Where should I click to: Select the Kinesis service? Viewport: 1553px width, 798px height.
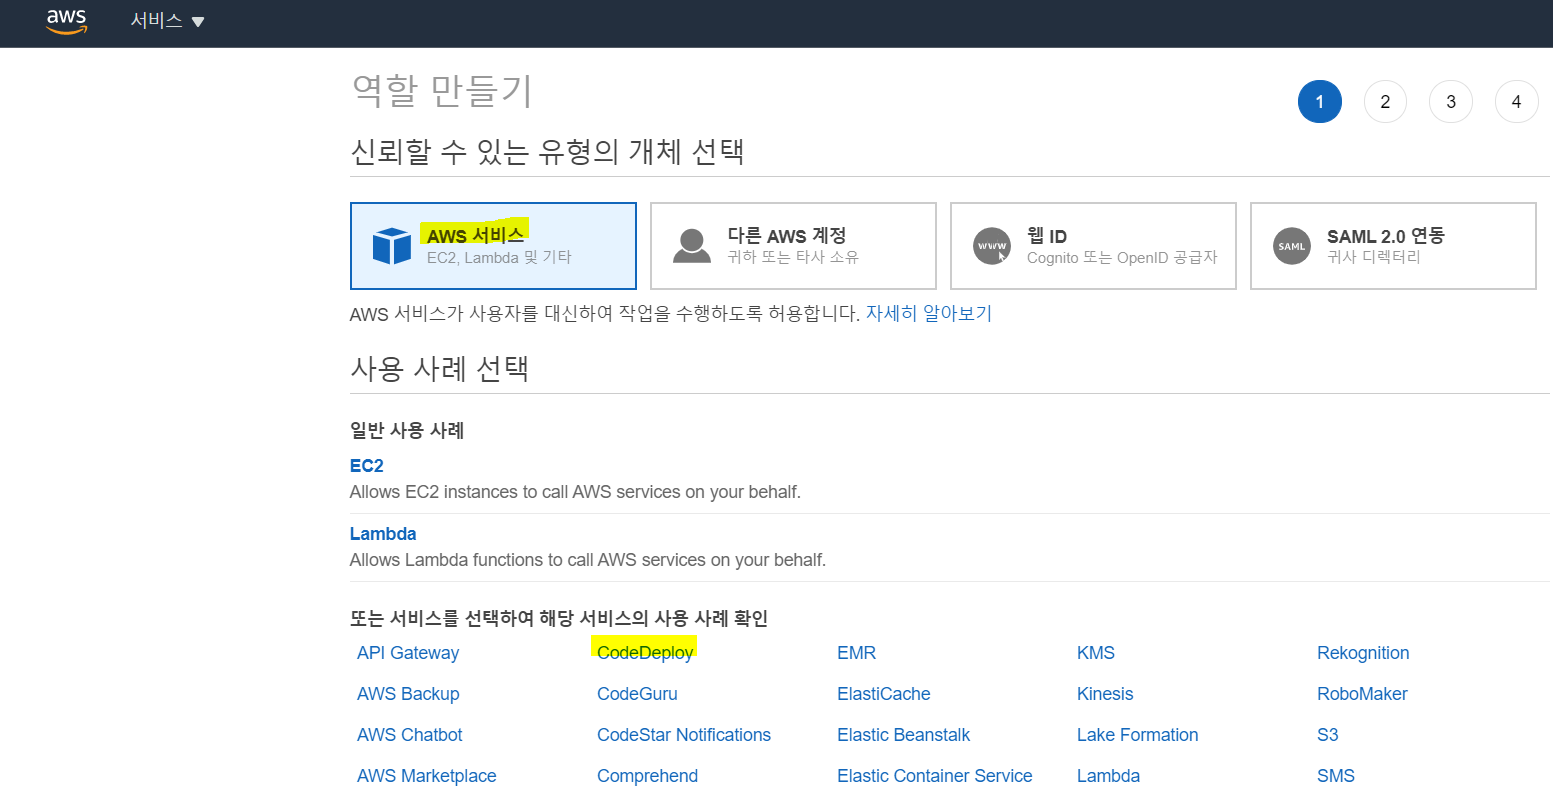(1104, 694)
